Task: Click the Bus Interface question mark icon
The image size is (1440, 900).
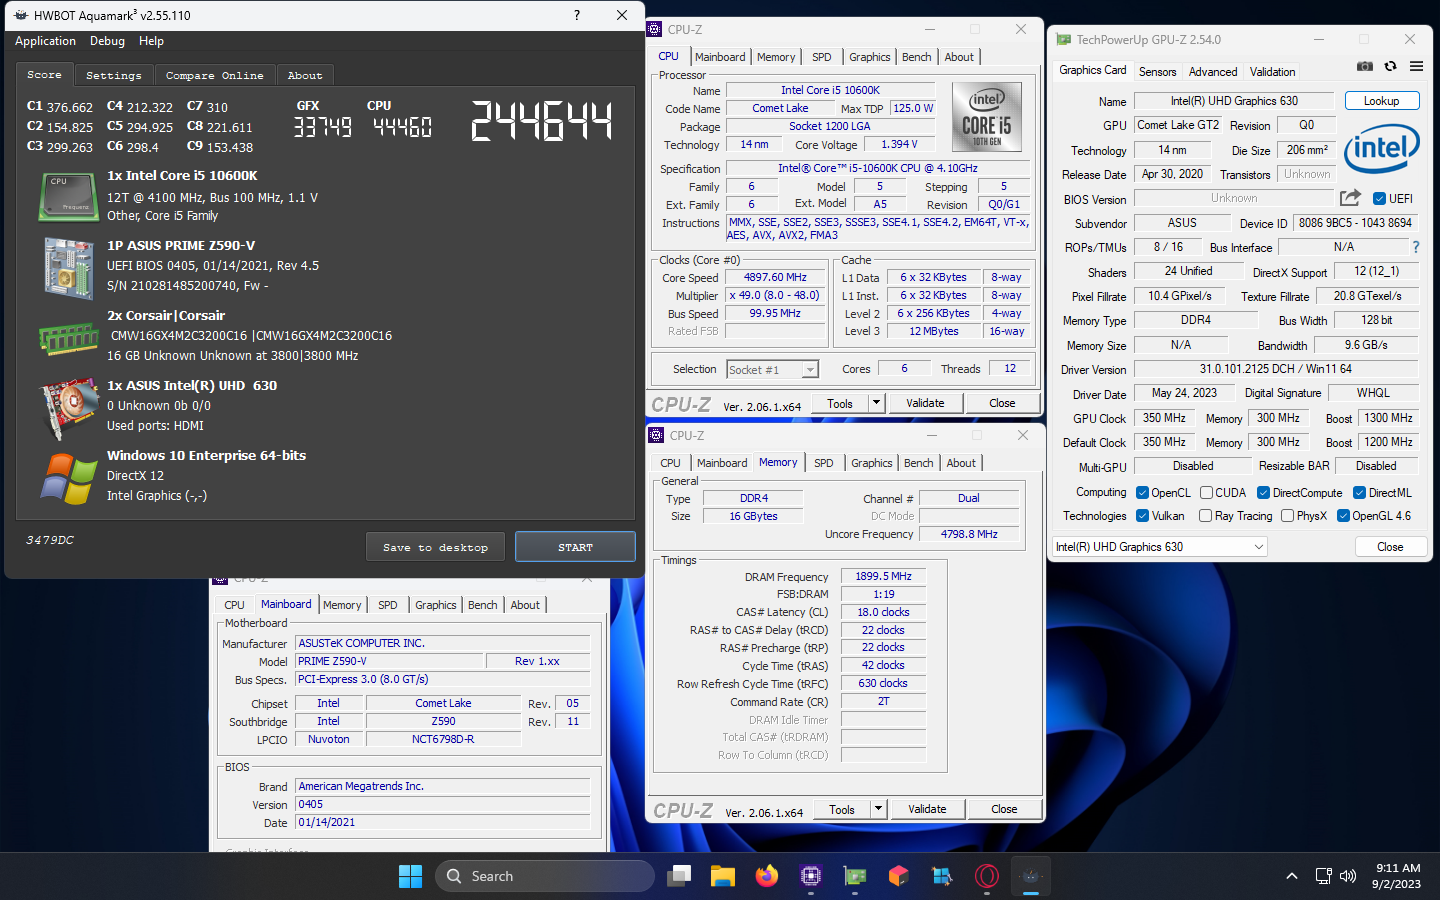Action: click(1415, 247)
